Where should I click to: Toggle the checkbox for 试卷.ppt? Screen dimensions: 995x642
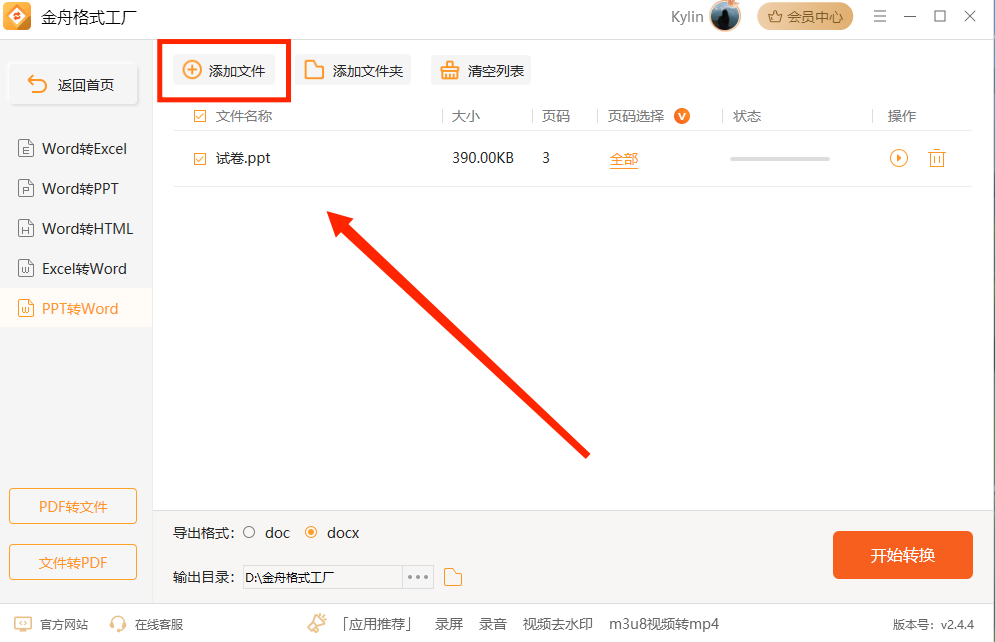click(x=200, y=159)
